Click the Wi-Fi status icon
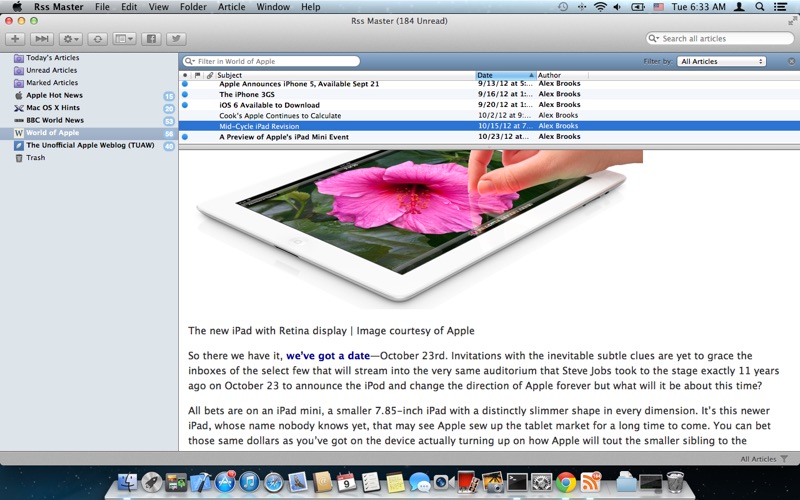 coord(600,7)
